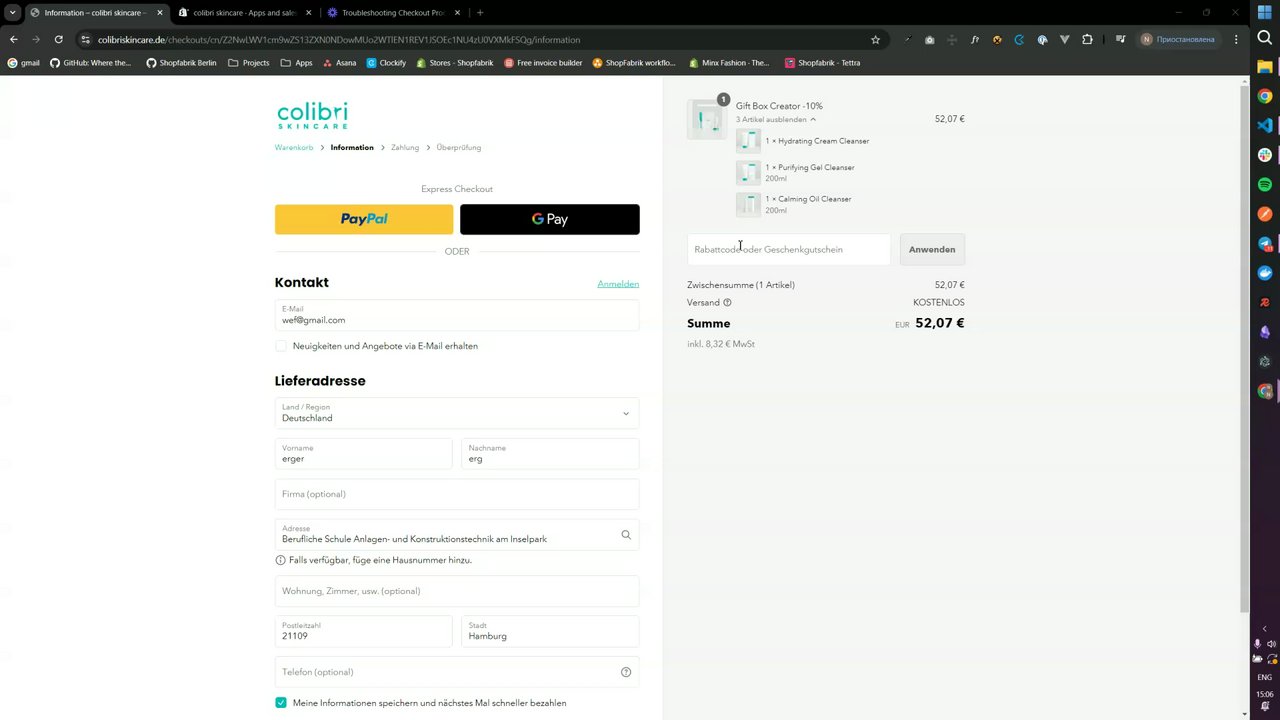This screenshot has height=720, width=1280.
Task: Click the browser Back arrow
Action: [x=14, y=39]
